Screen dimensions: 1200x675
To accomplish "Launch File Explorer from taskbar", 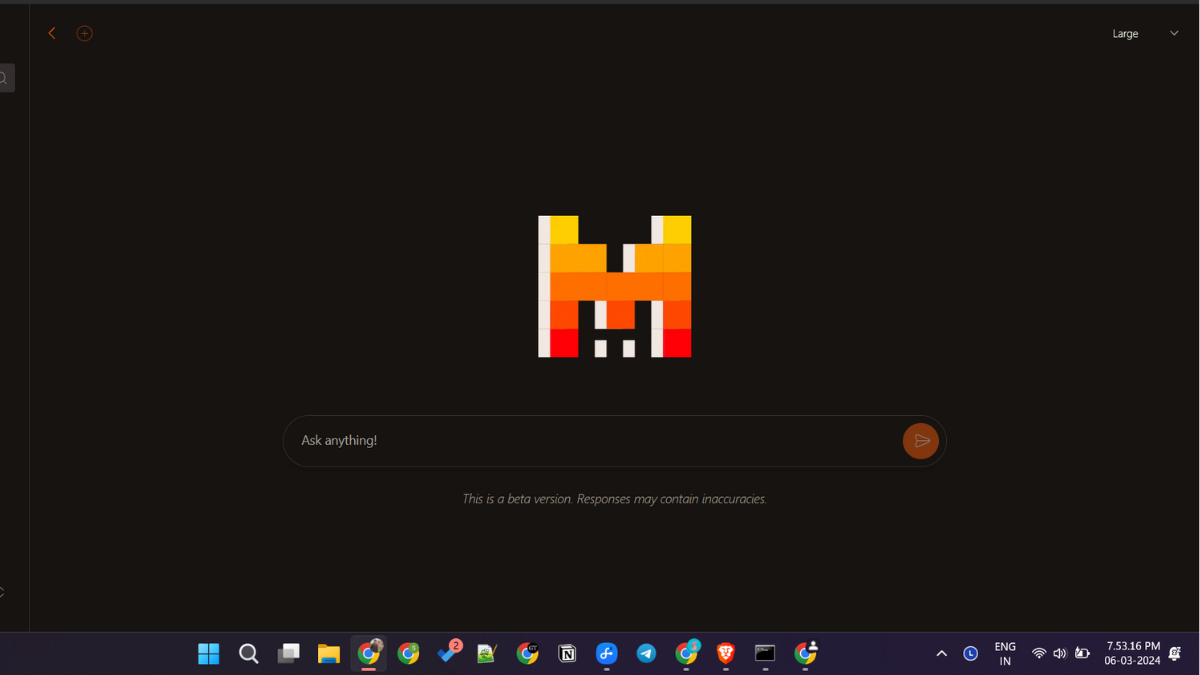I will click(329, 654).
